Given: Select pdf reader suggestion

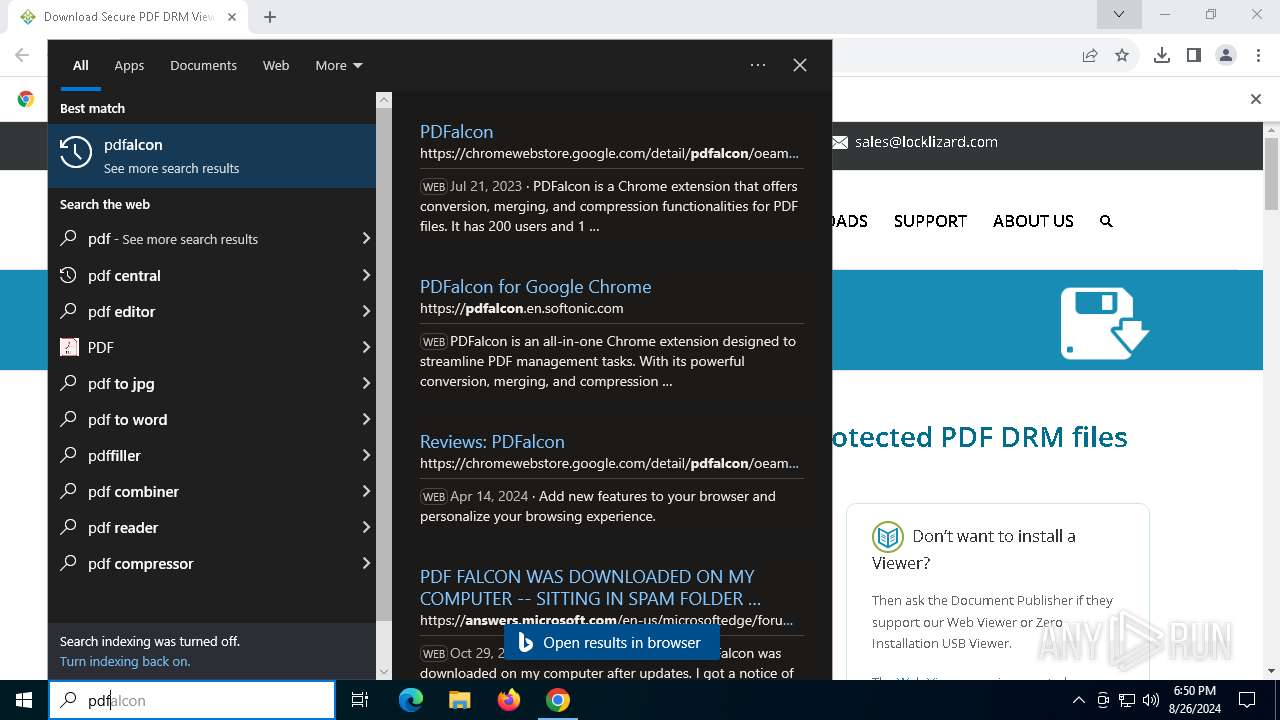Looking at the screenshot, I should (x=212, y=527).
